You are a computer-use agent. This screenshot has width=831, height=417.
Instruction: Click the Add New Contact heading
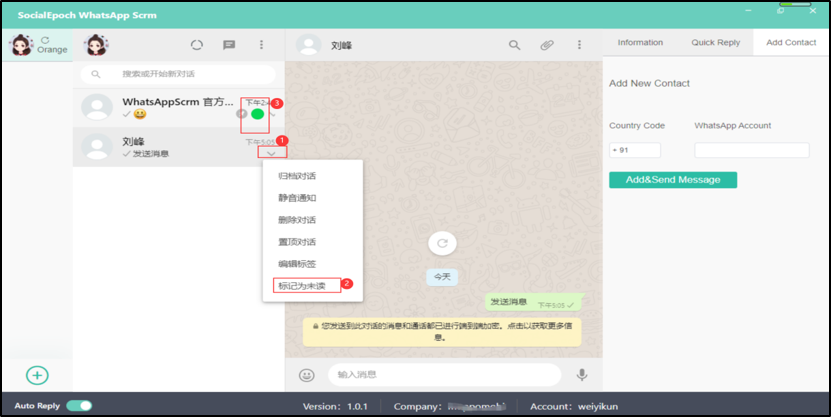[649, 83]
